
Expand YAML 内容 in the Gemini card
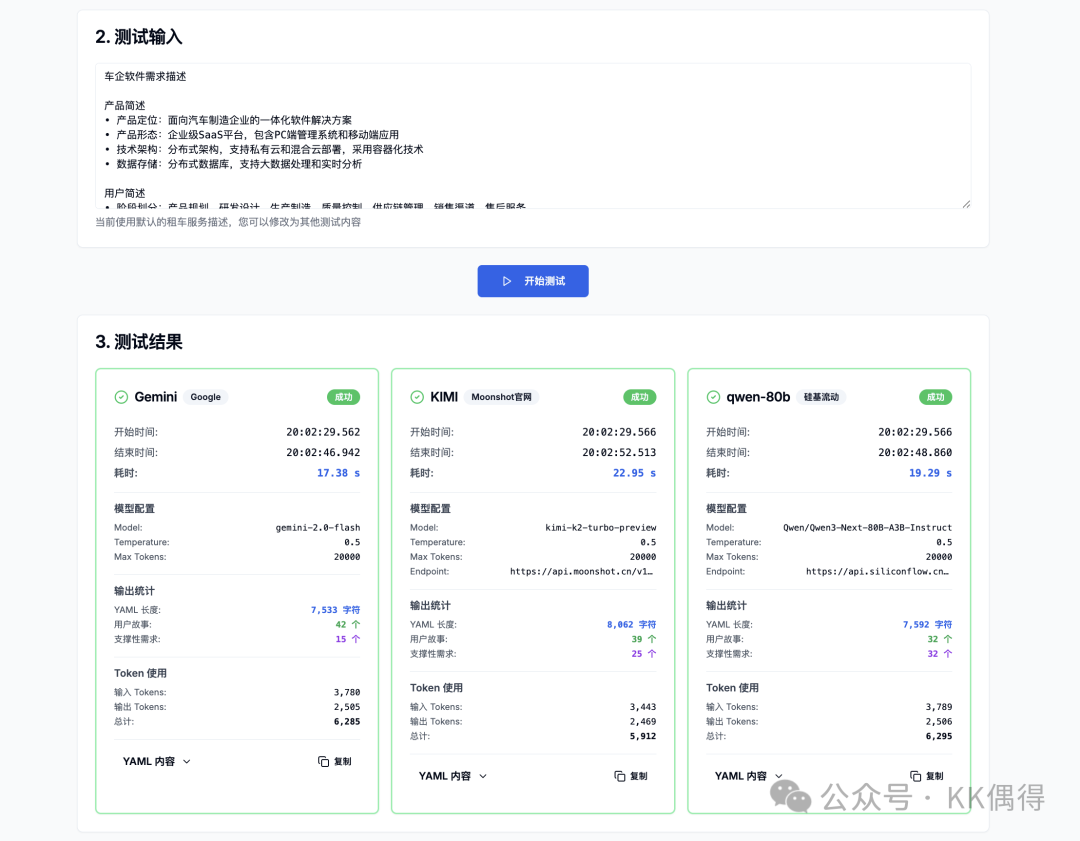156,761
